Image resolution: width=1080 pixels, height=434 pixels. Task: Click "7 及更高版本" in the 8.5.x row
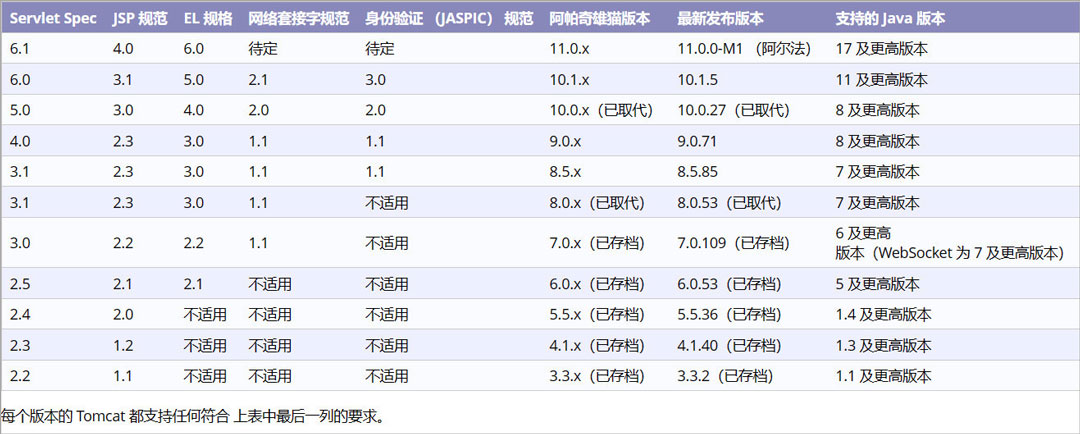click(x=878, y=172)
